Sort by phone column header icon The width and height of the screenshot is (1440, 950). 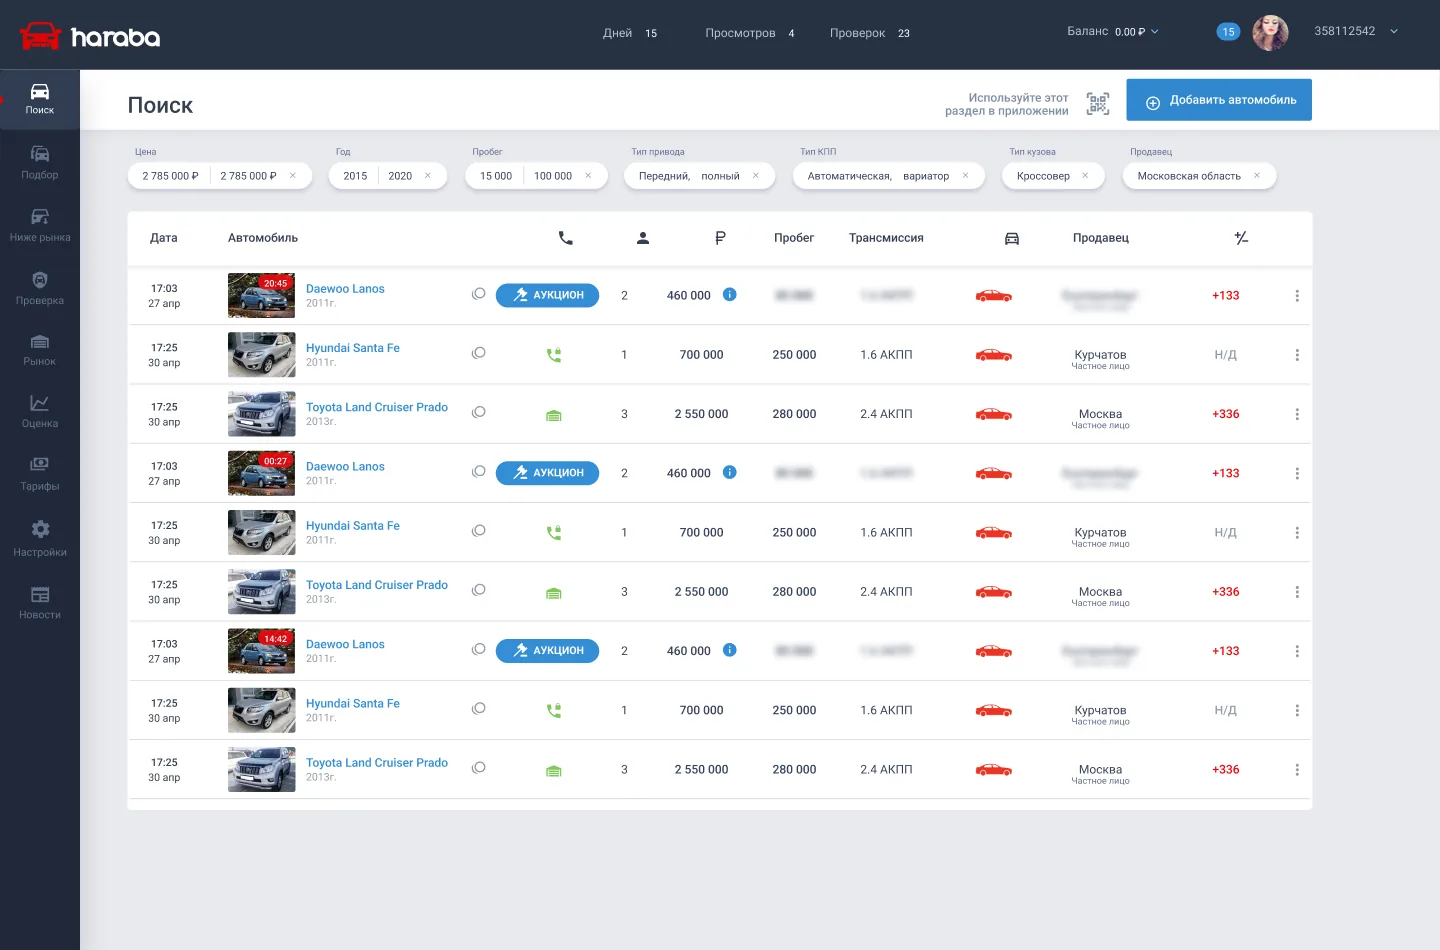pos(565,238)
